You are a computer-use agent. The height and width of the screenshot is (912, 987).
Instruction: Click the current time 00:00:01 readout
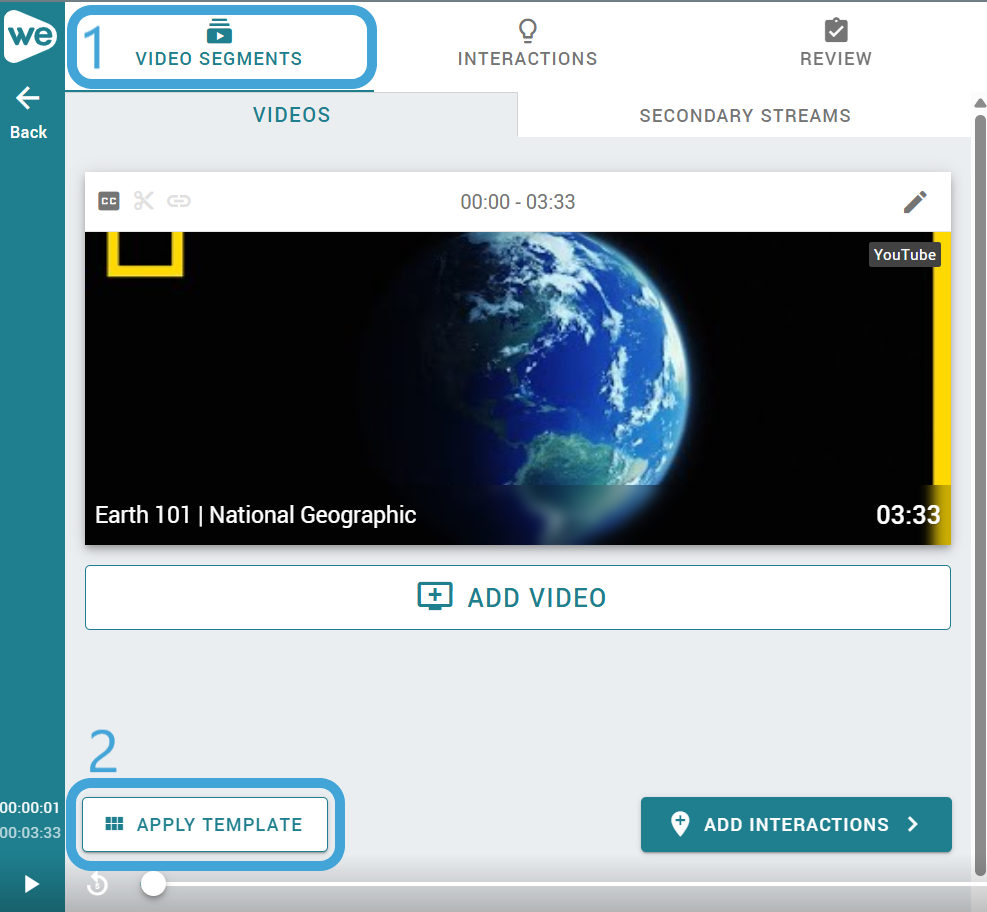(x=30, y=808)
